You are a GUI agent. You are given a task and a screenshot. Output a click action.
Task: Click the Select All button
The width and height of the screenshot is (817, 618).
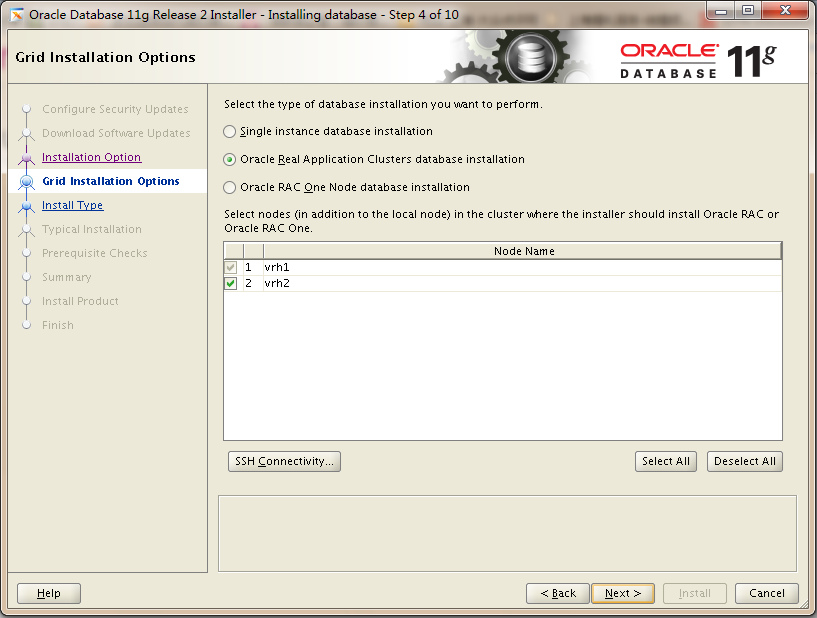[x=666, y=462]
